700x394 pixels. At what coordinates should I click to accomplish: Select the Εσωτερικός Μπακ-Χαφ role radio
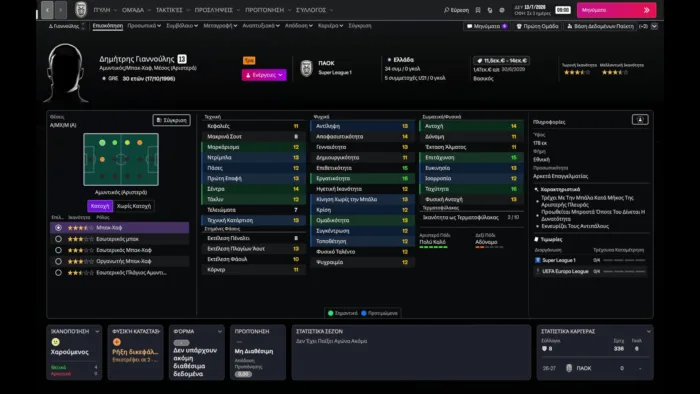(58, 250)
